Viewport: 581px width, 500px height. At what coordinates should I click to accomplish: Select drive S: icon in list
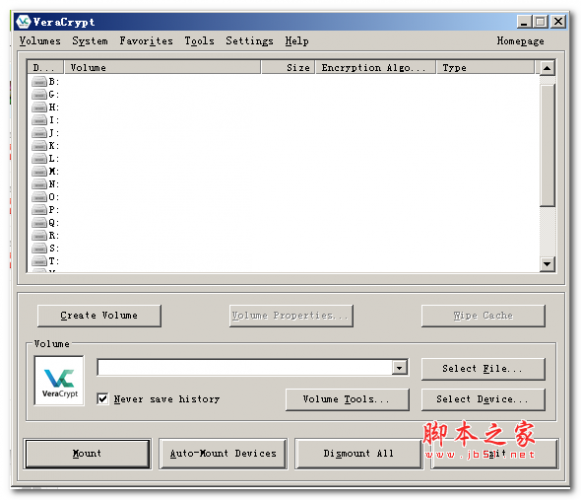[x=39, y=248]
